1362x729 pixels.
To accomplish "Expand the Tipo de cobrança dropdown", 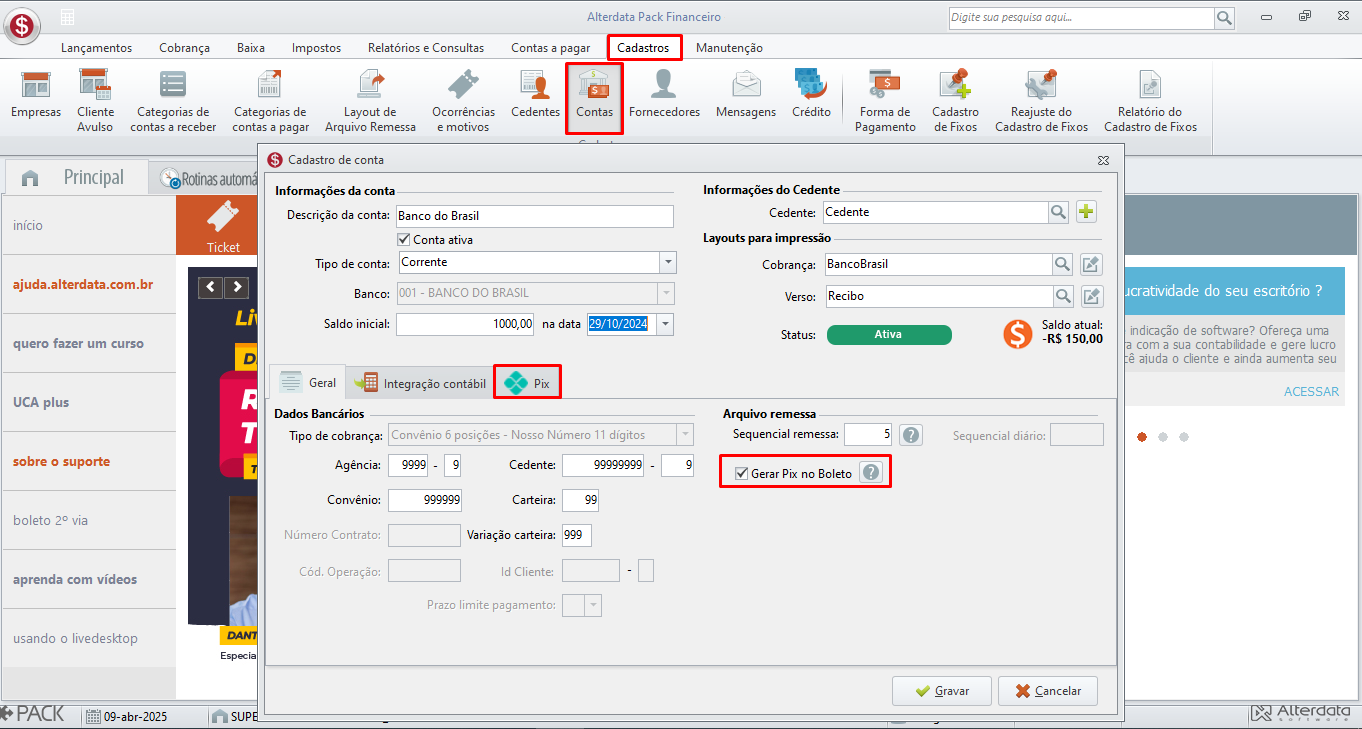I will point(685,435).
